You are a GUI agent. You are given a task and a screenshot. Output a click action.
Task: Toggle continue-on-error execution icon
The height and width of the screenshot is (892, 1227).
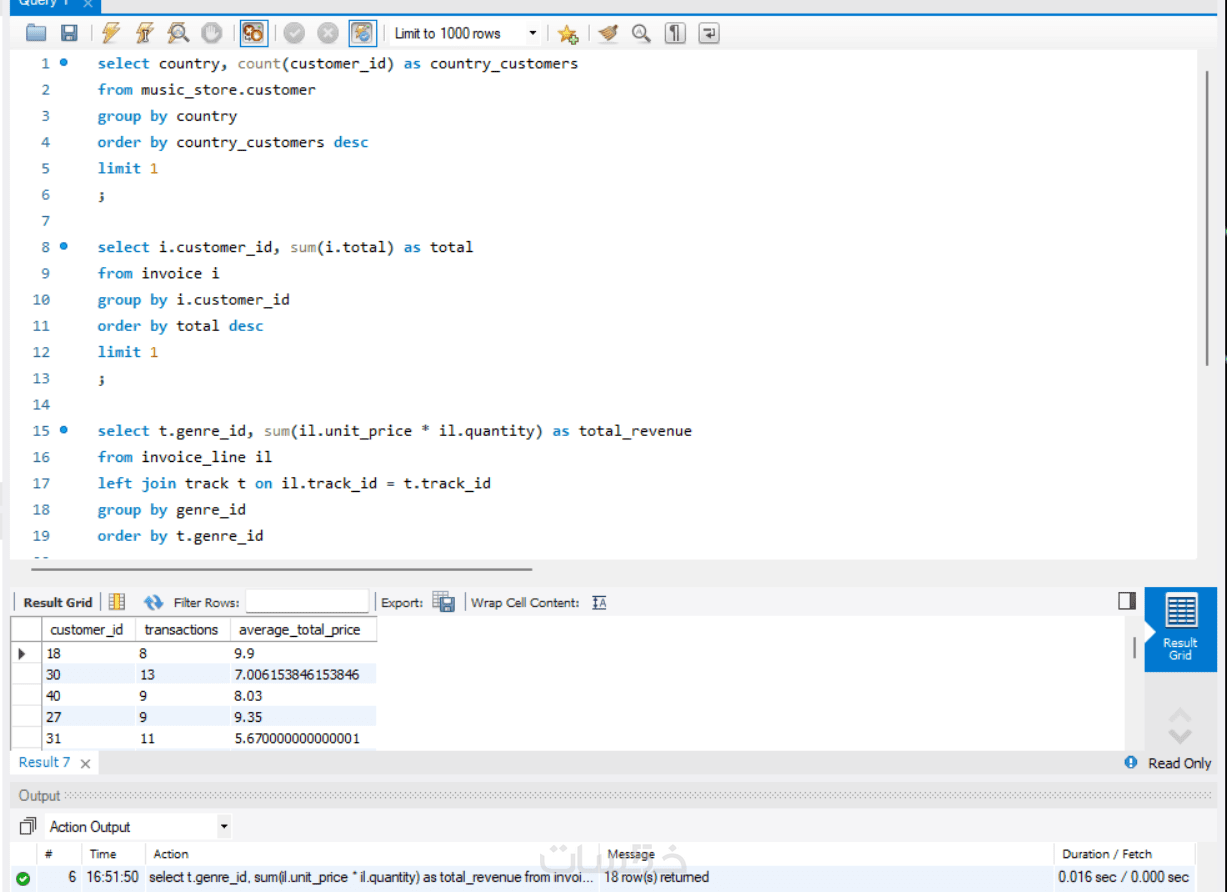[x=253, y=33]
